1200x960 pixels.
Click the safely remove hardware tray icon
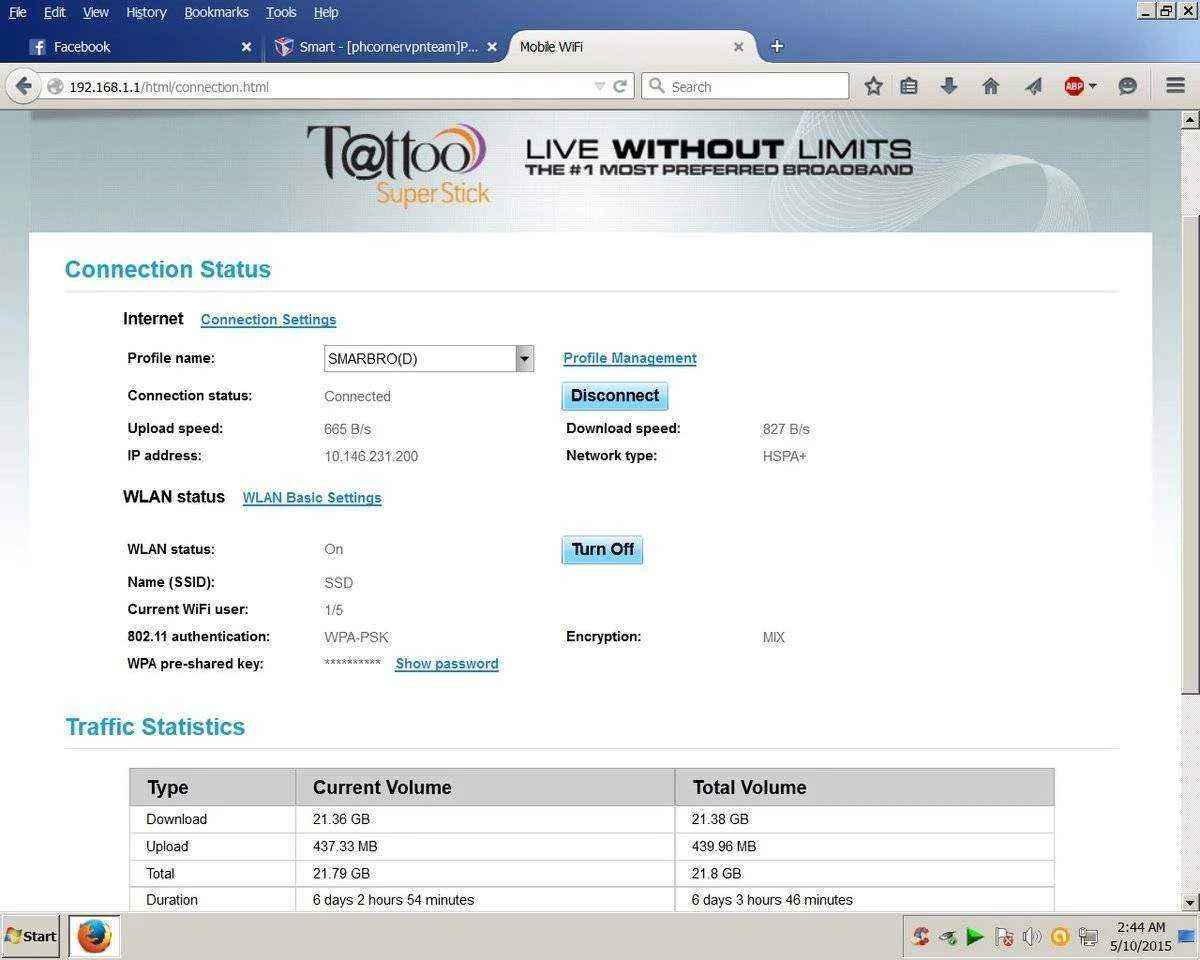click(948, 937)
